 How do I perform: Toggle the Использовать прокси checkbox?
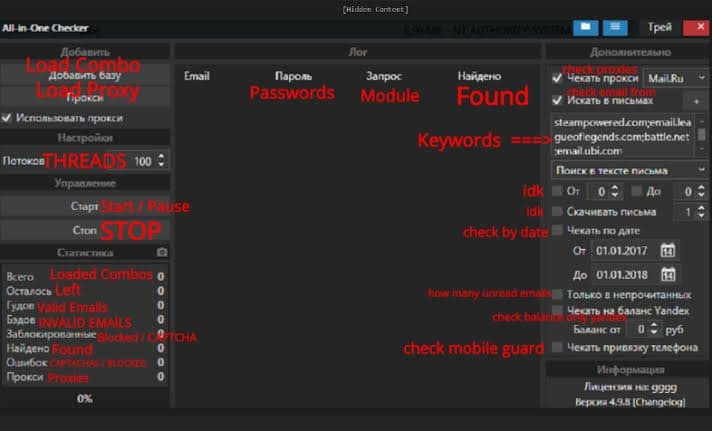point(6,118)
